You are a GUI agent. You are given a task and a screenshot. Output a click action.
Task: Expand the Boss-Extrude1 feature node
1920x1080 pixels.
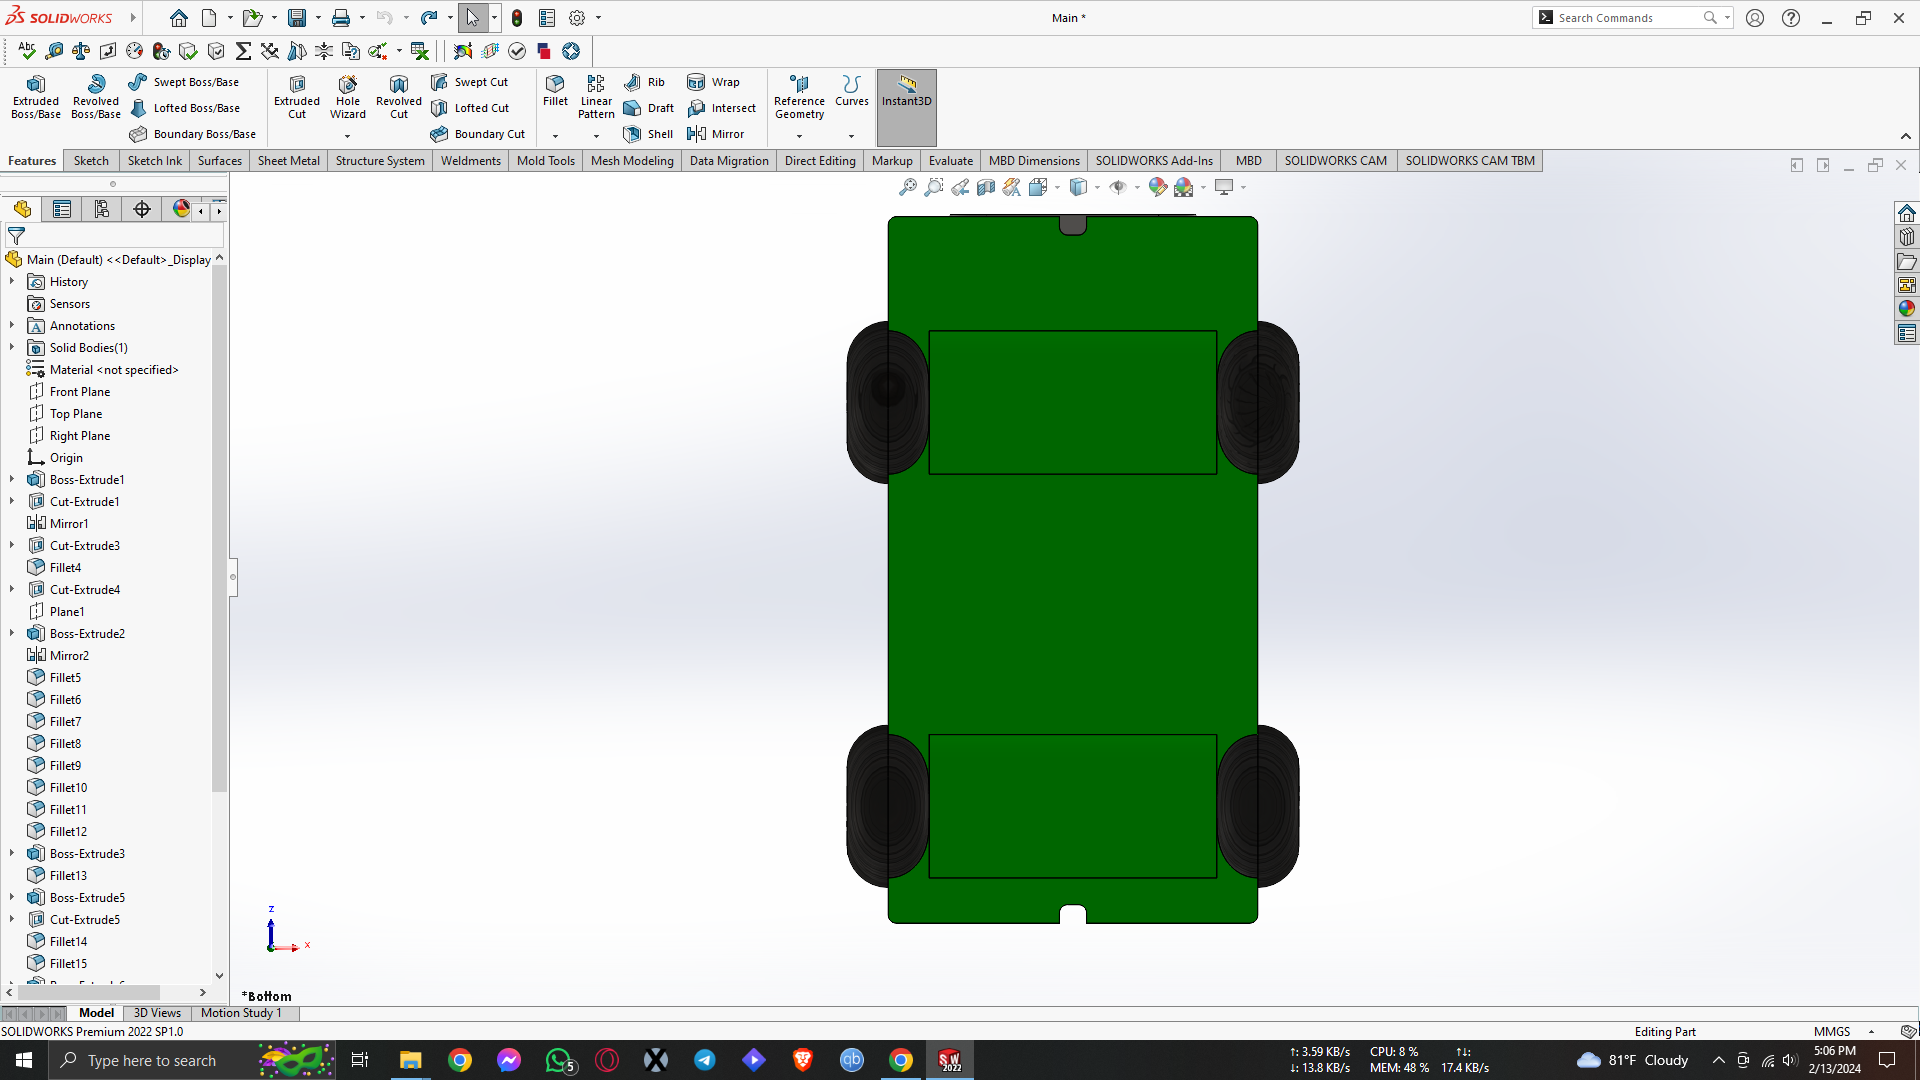point(12,480)
